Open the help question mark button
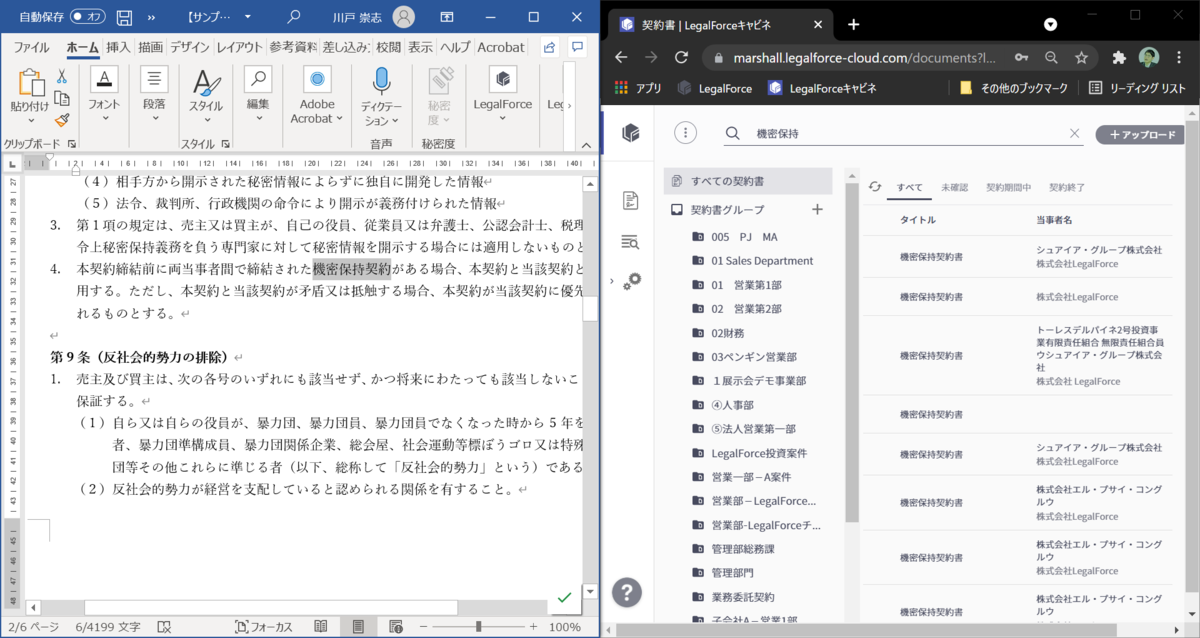The width and height of the screenshot is (1200, 638). point(626,592)
